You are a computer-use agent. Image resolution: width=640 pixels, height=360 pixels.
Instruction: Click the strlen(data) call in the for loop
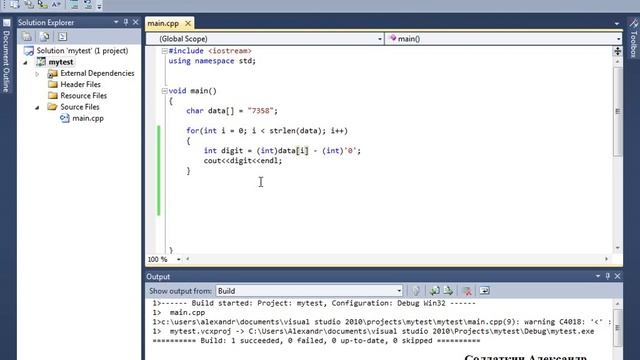coord(295,131)
